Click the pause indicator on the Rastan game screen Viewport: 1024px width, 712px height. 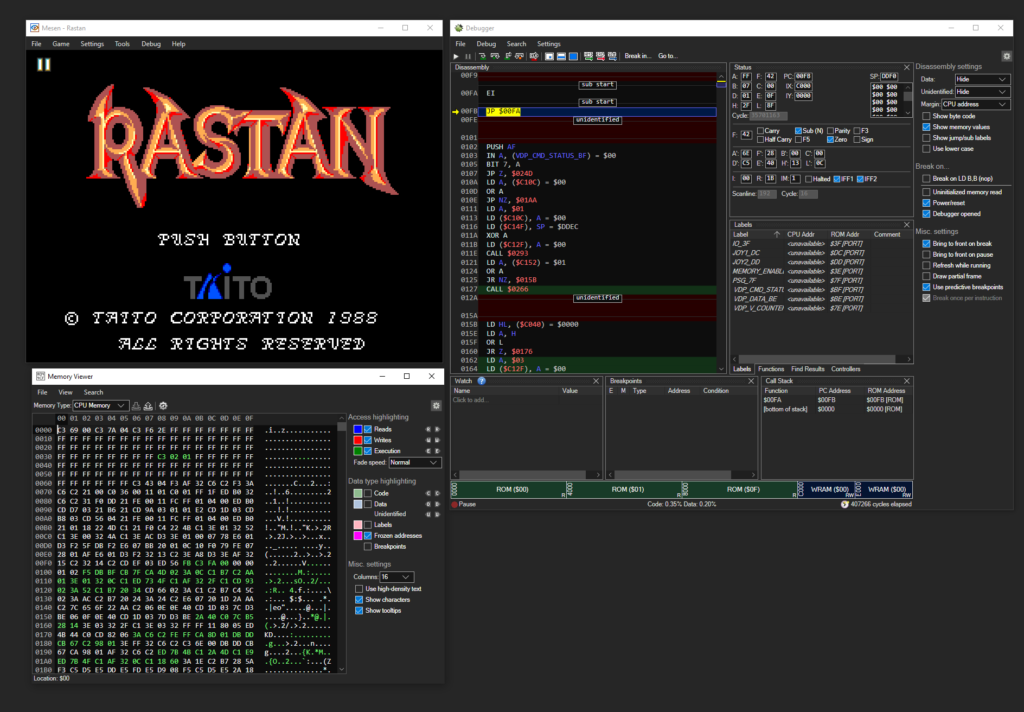tap(44, 65)
